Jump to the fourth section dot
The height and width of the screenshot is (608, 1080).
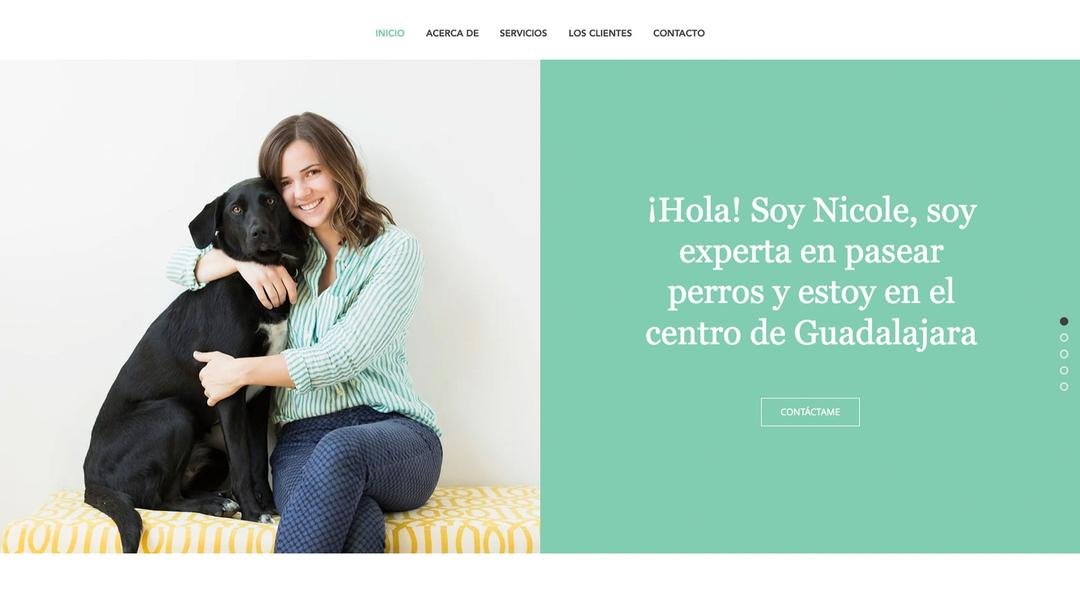coord(1063,370)
